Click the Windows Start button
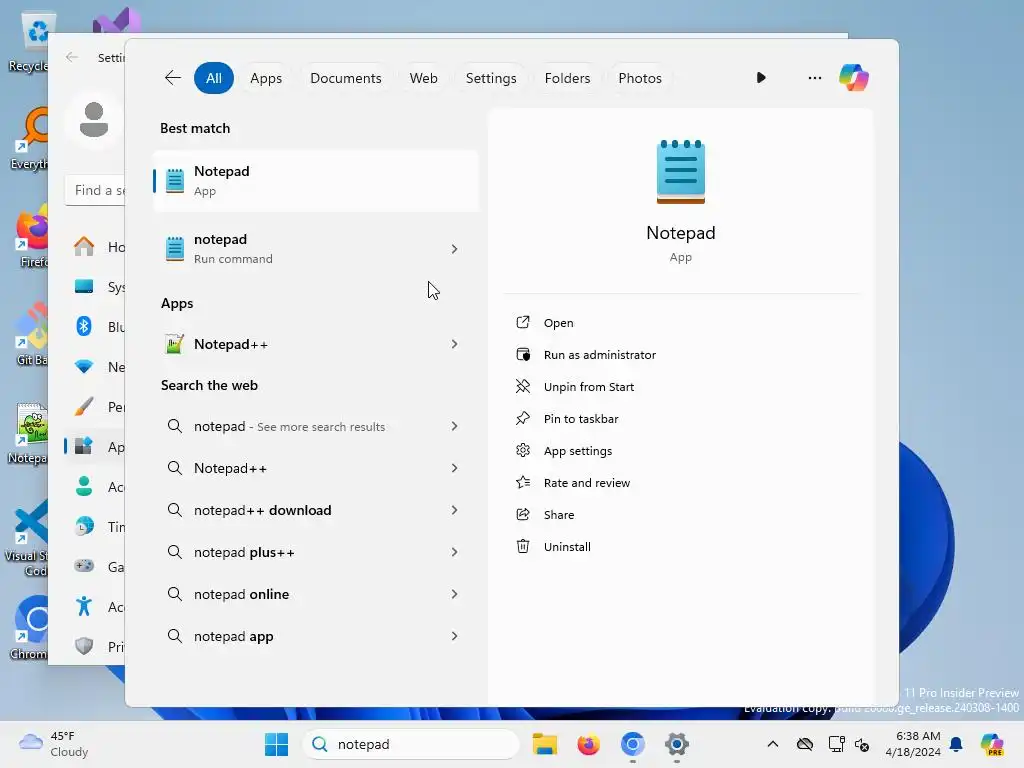 [x=276, y=744]
